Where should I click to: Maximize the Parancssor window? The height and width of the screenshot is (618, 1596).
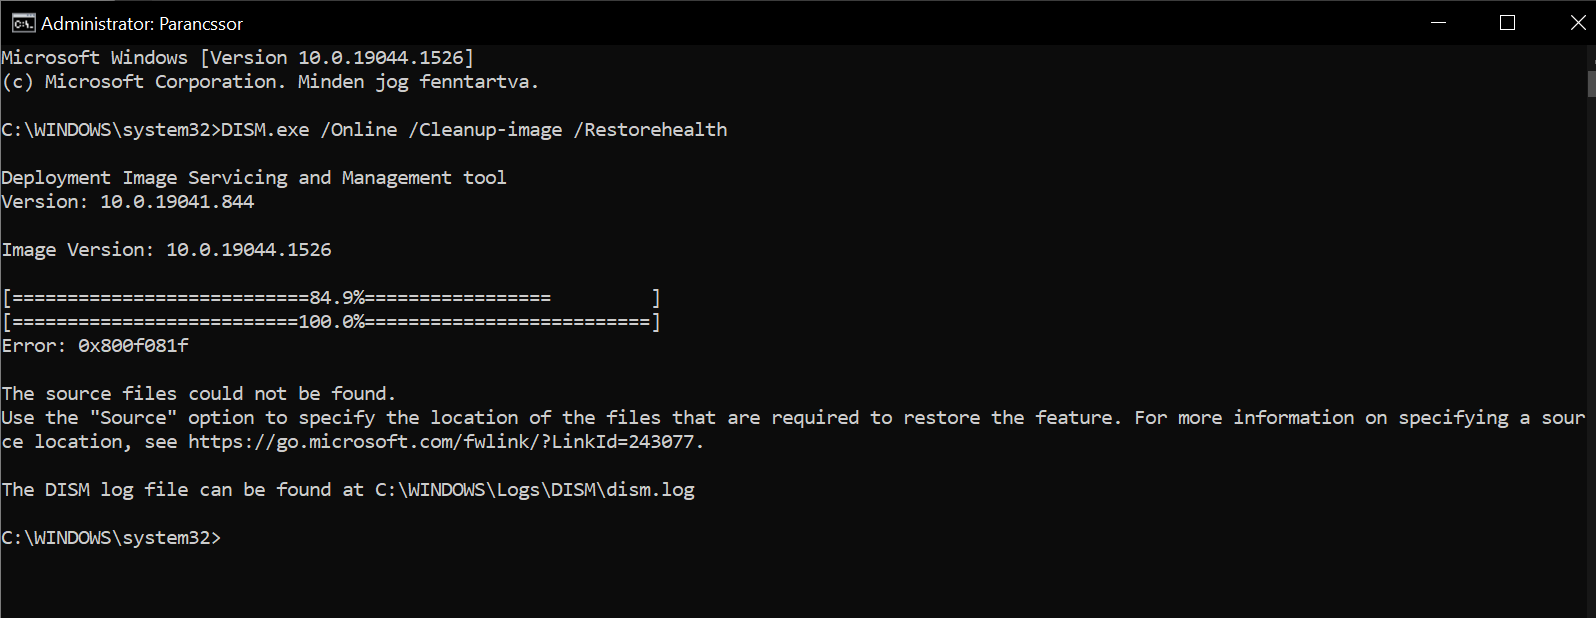pyautogui.click(x=1508, y=23)
